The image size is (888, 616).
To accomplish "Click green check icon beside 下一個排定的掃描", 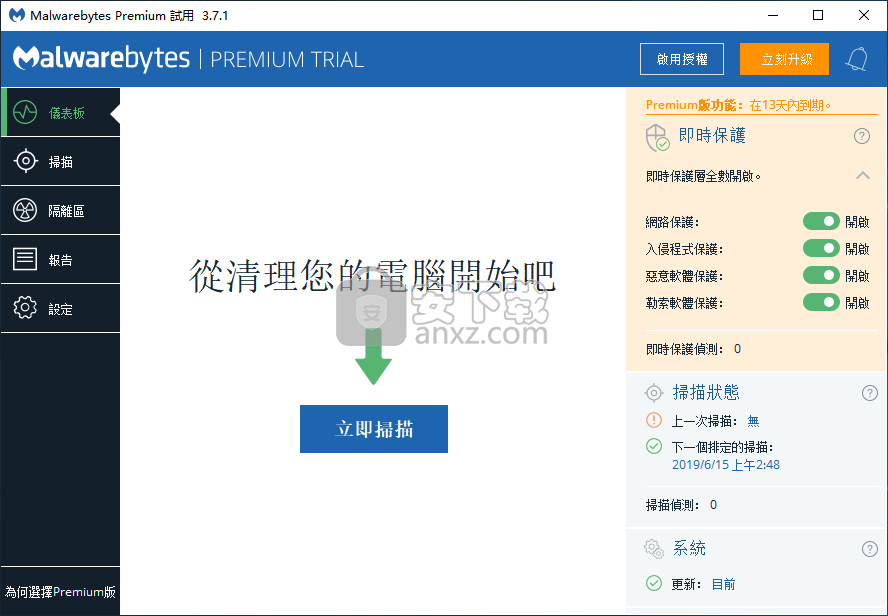I will pos(654,446).
